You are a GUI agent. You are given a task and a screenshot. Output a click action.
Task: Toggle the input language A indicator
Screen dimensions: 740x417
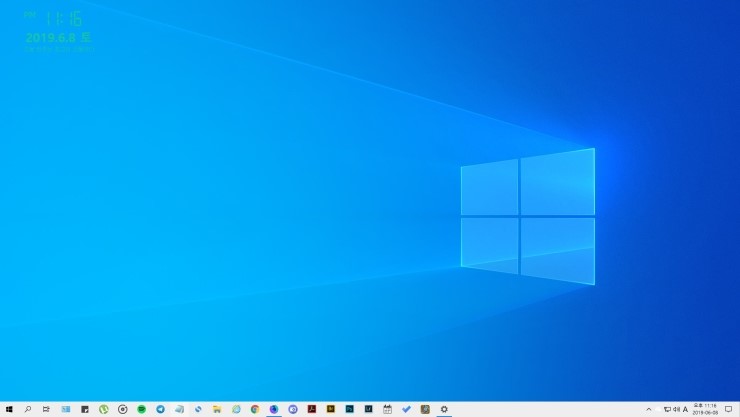(685, 409)
